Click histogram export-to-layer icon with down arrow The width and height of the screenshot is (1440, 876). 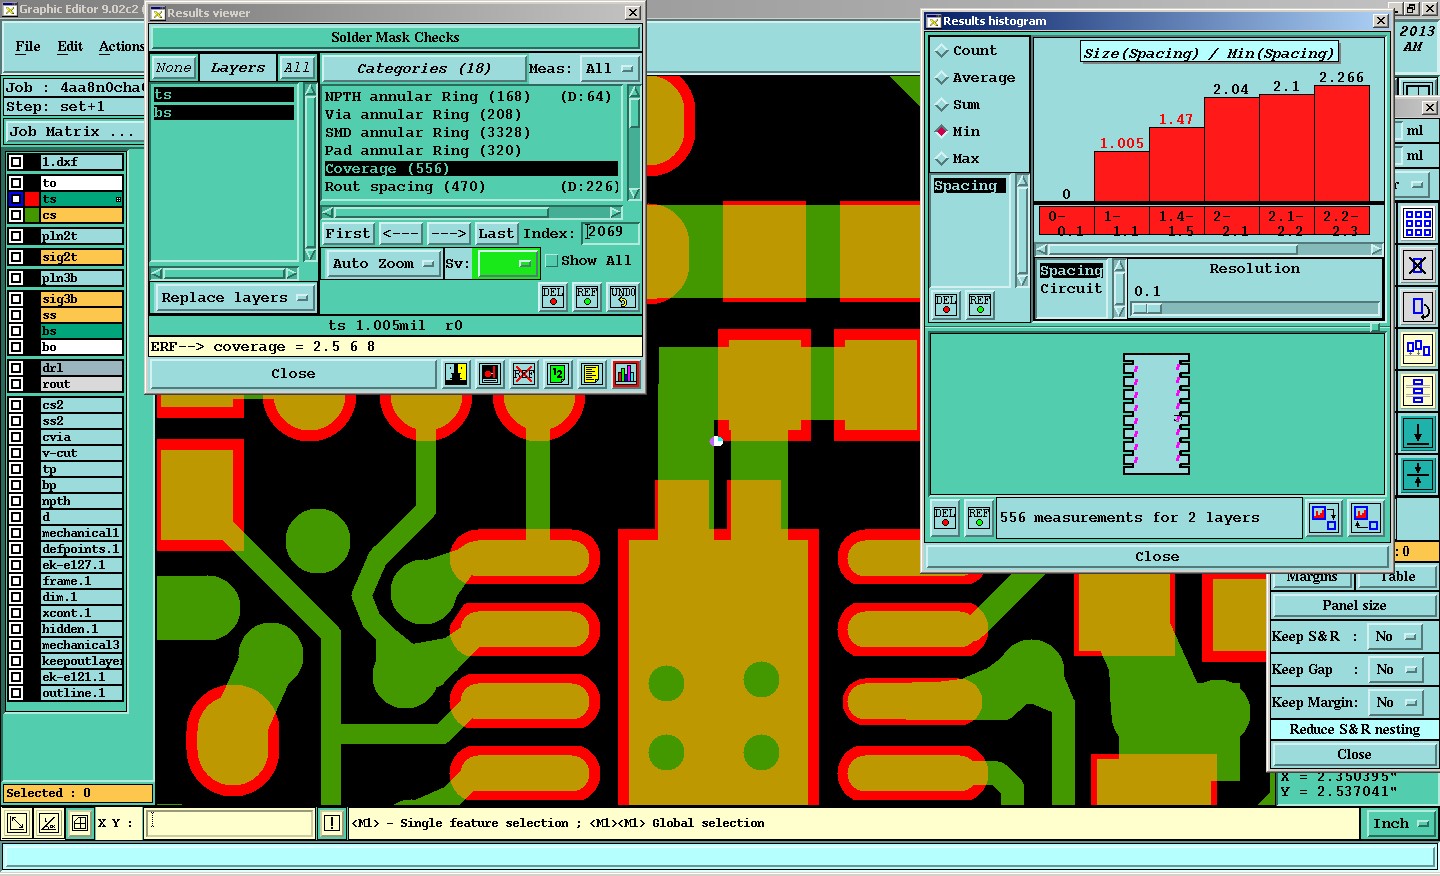tap(1325, 518)
